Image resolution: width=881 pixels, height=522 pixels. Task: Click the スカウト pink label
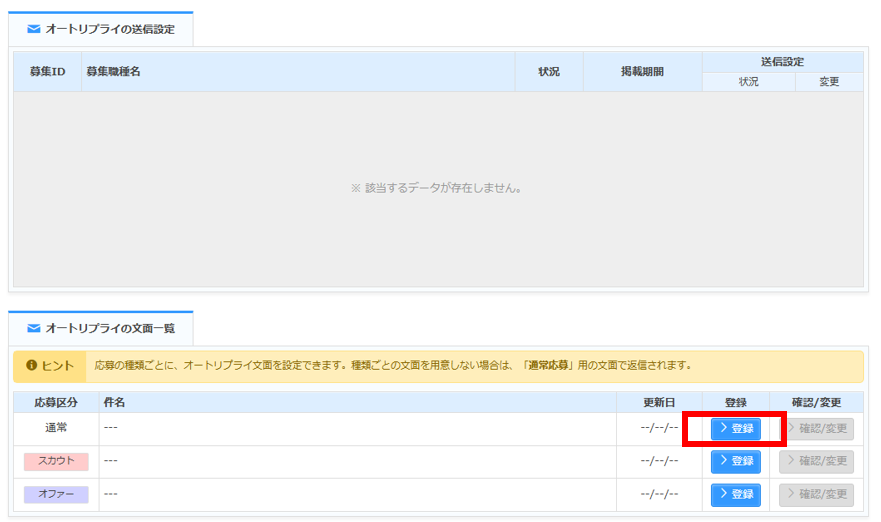tap(56, 461)
